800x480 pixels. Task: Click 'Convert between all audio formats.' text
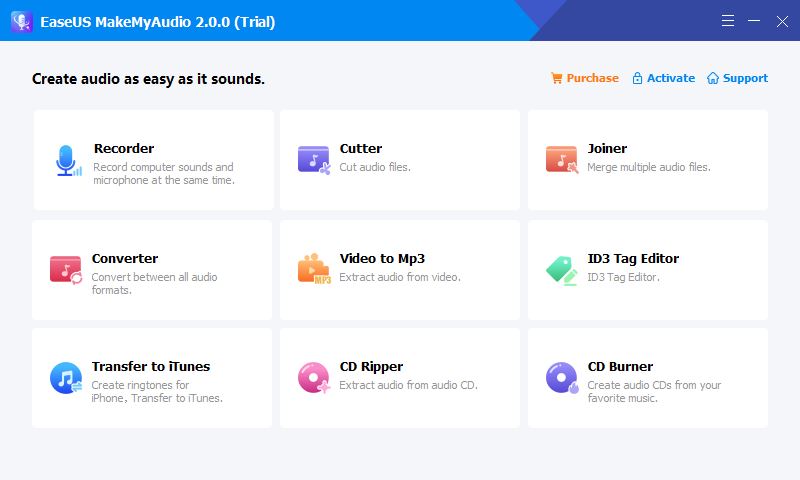155,283
